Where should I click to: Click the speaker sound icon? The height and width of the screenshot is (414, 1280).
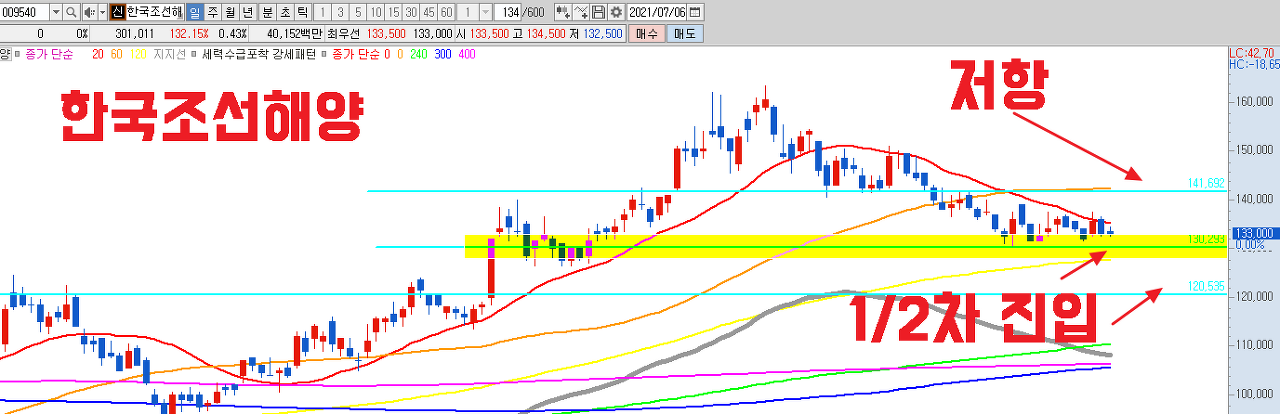pyautogui.click(x=90, y=12)
